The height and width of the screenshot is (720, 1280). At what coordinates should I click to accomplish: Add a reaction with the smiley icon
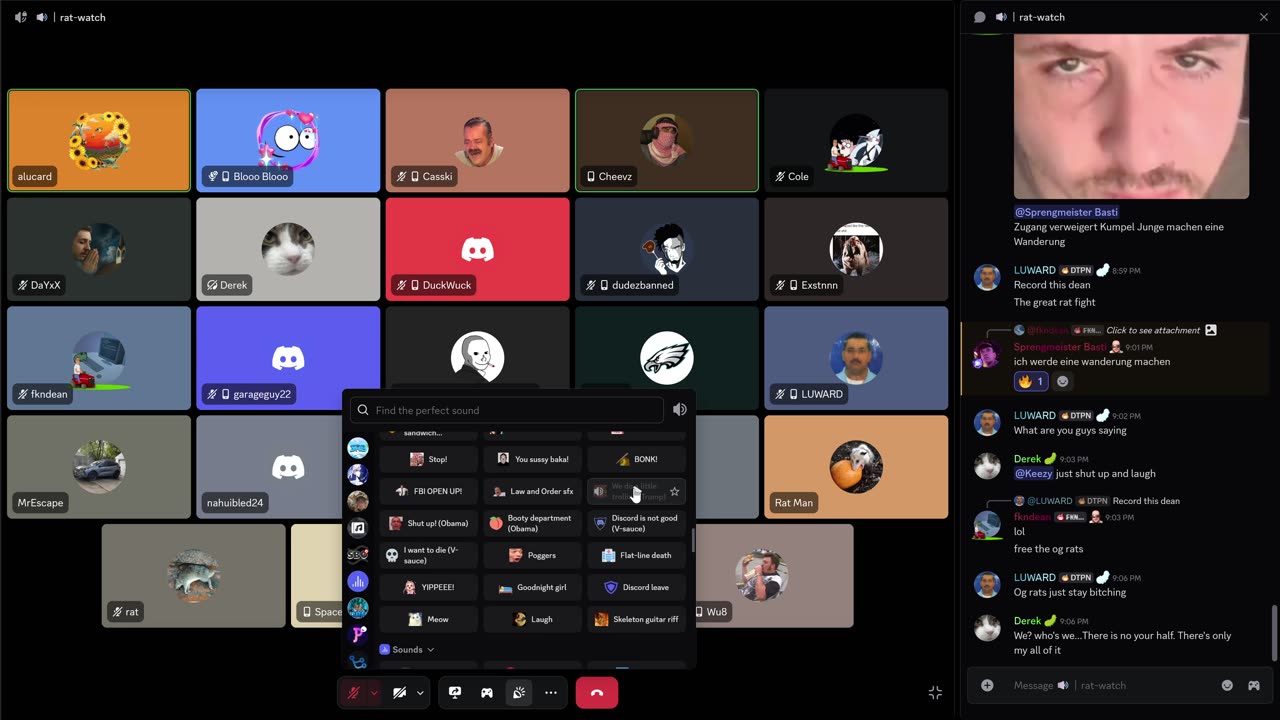1063,381
